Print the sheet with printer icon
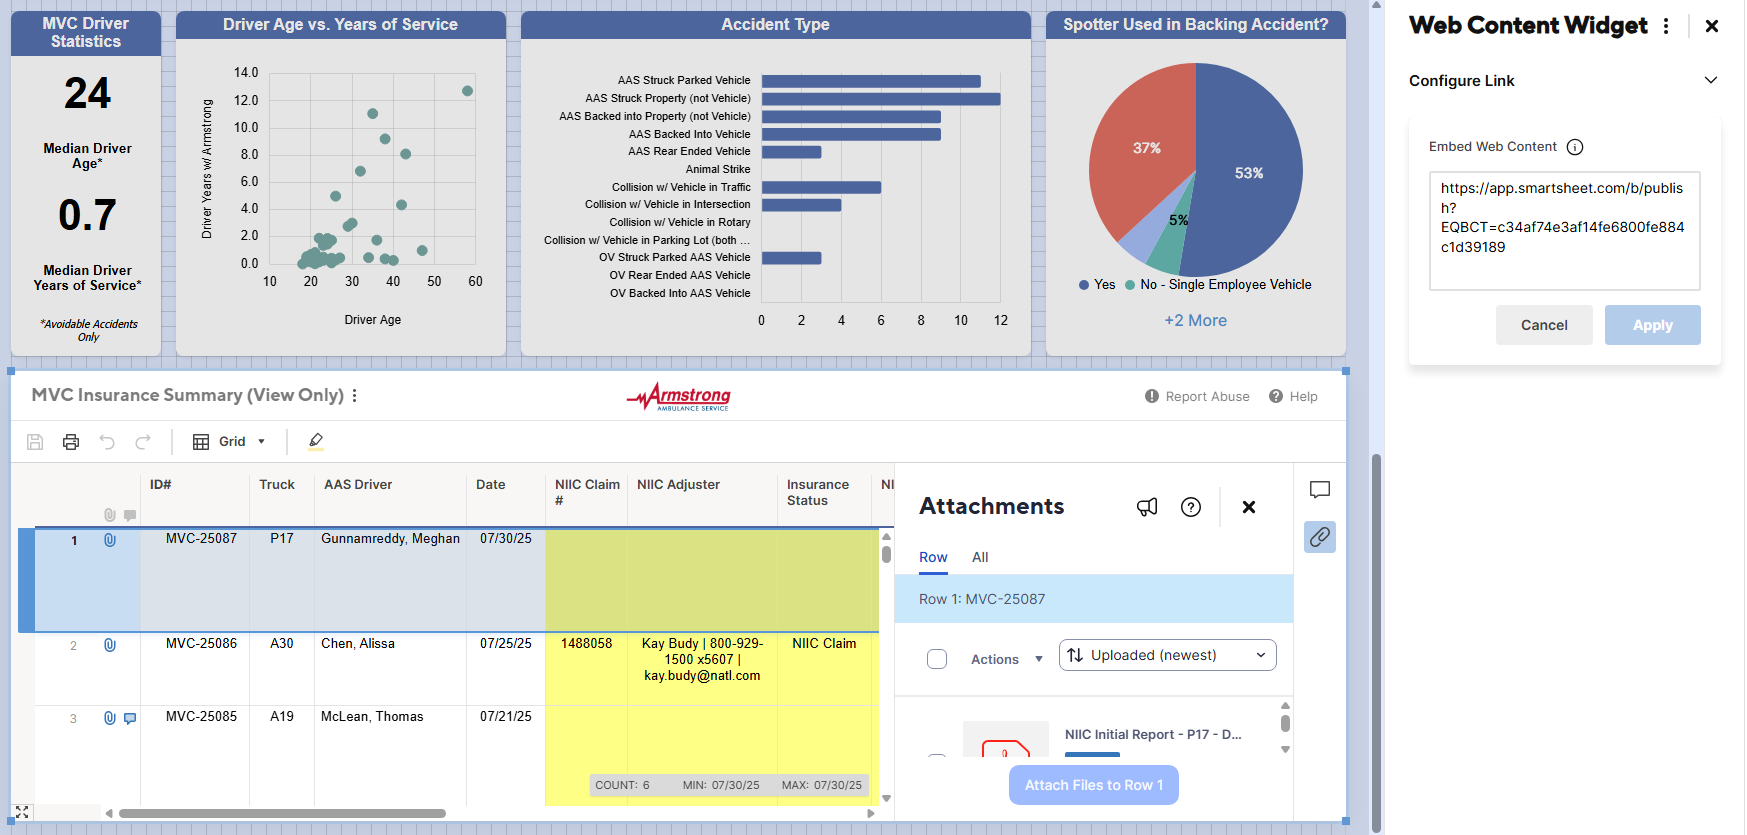Screen dimensions: 1747x835 (71, 442)
